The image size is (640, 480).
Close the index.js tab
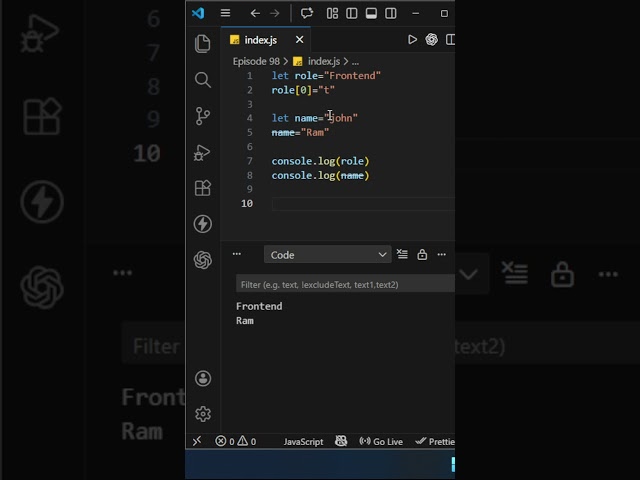click(x=300, y=40)
